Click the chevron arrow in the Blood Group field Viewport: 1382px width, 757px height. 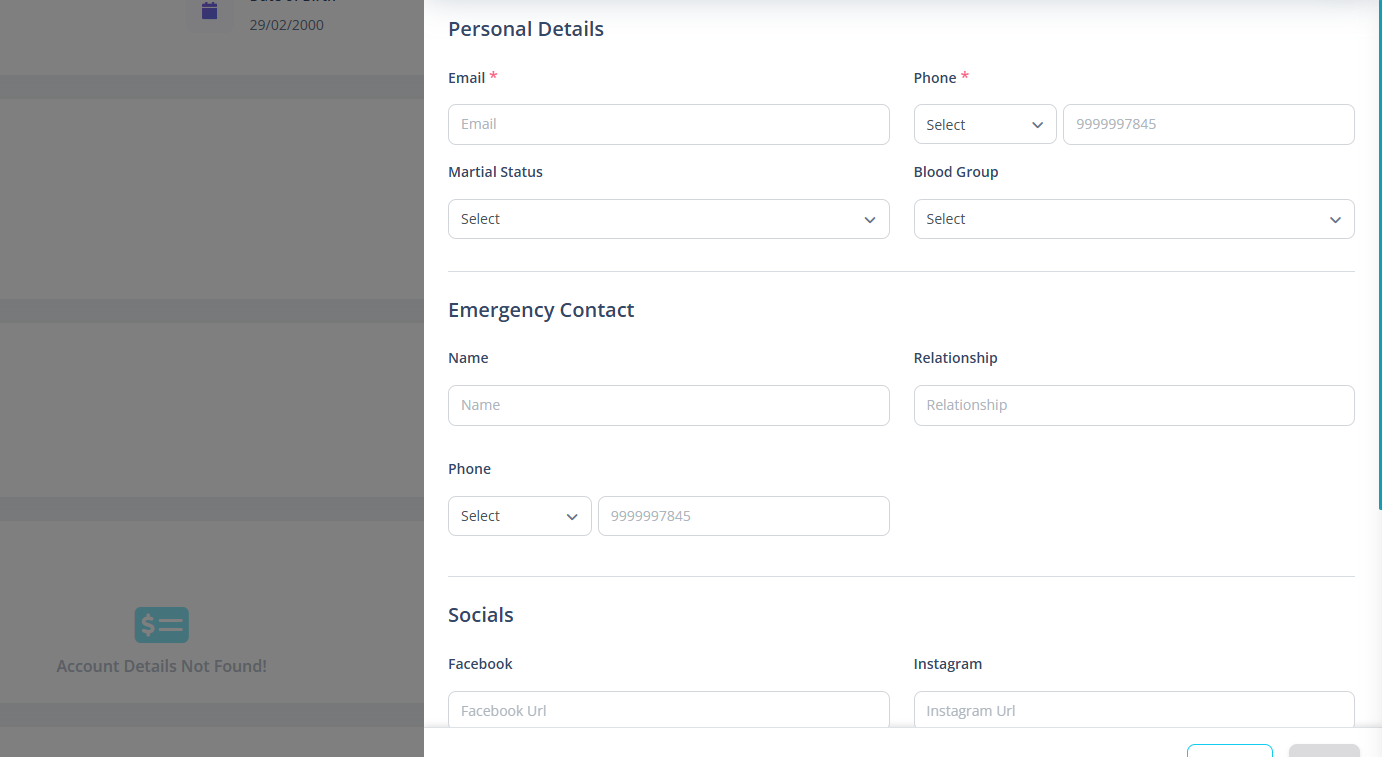[1335, 220]
